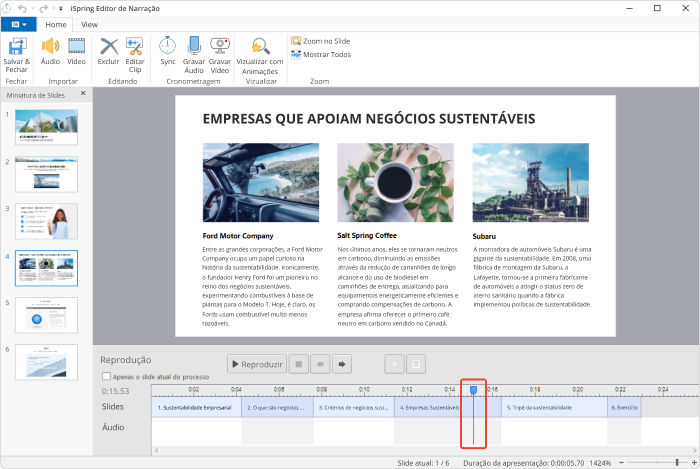Click the stop playback button
The width and height of the screenshot is (700, 469).
299,364
